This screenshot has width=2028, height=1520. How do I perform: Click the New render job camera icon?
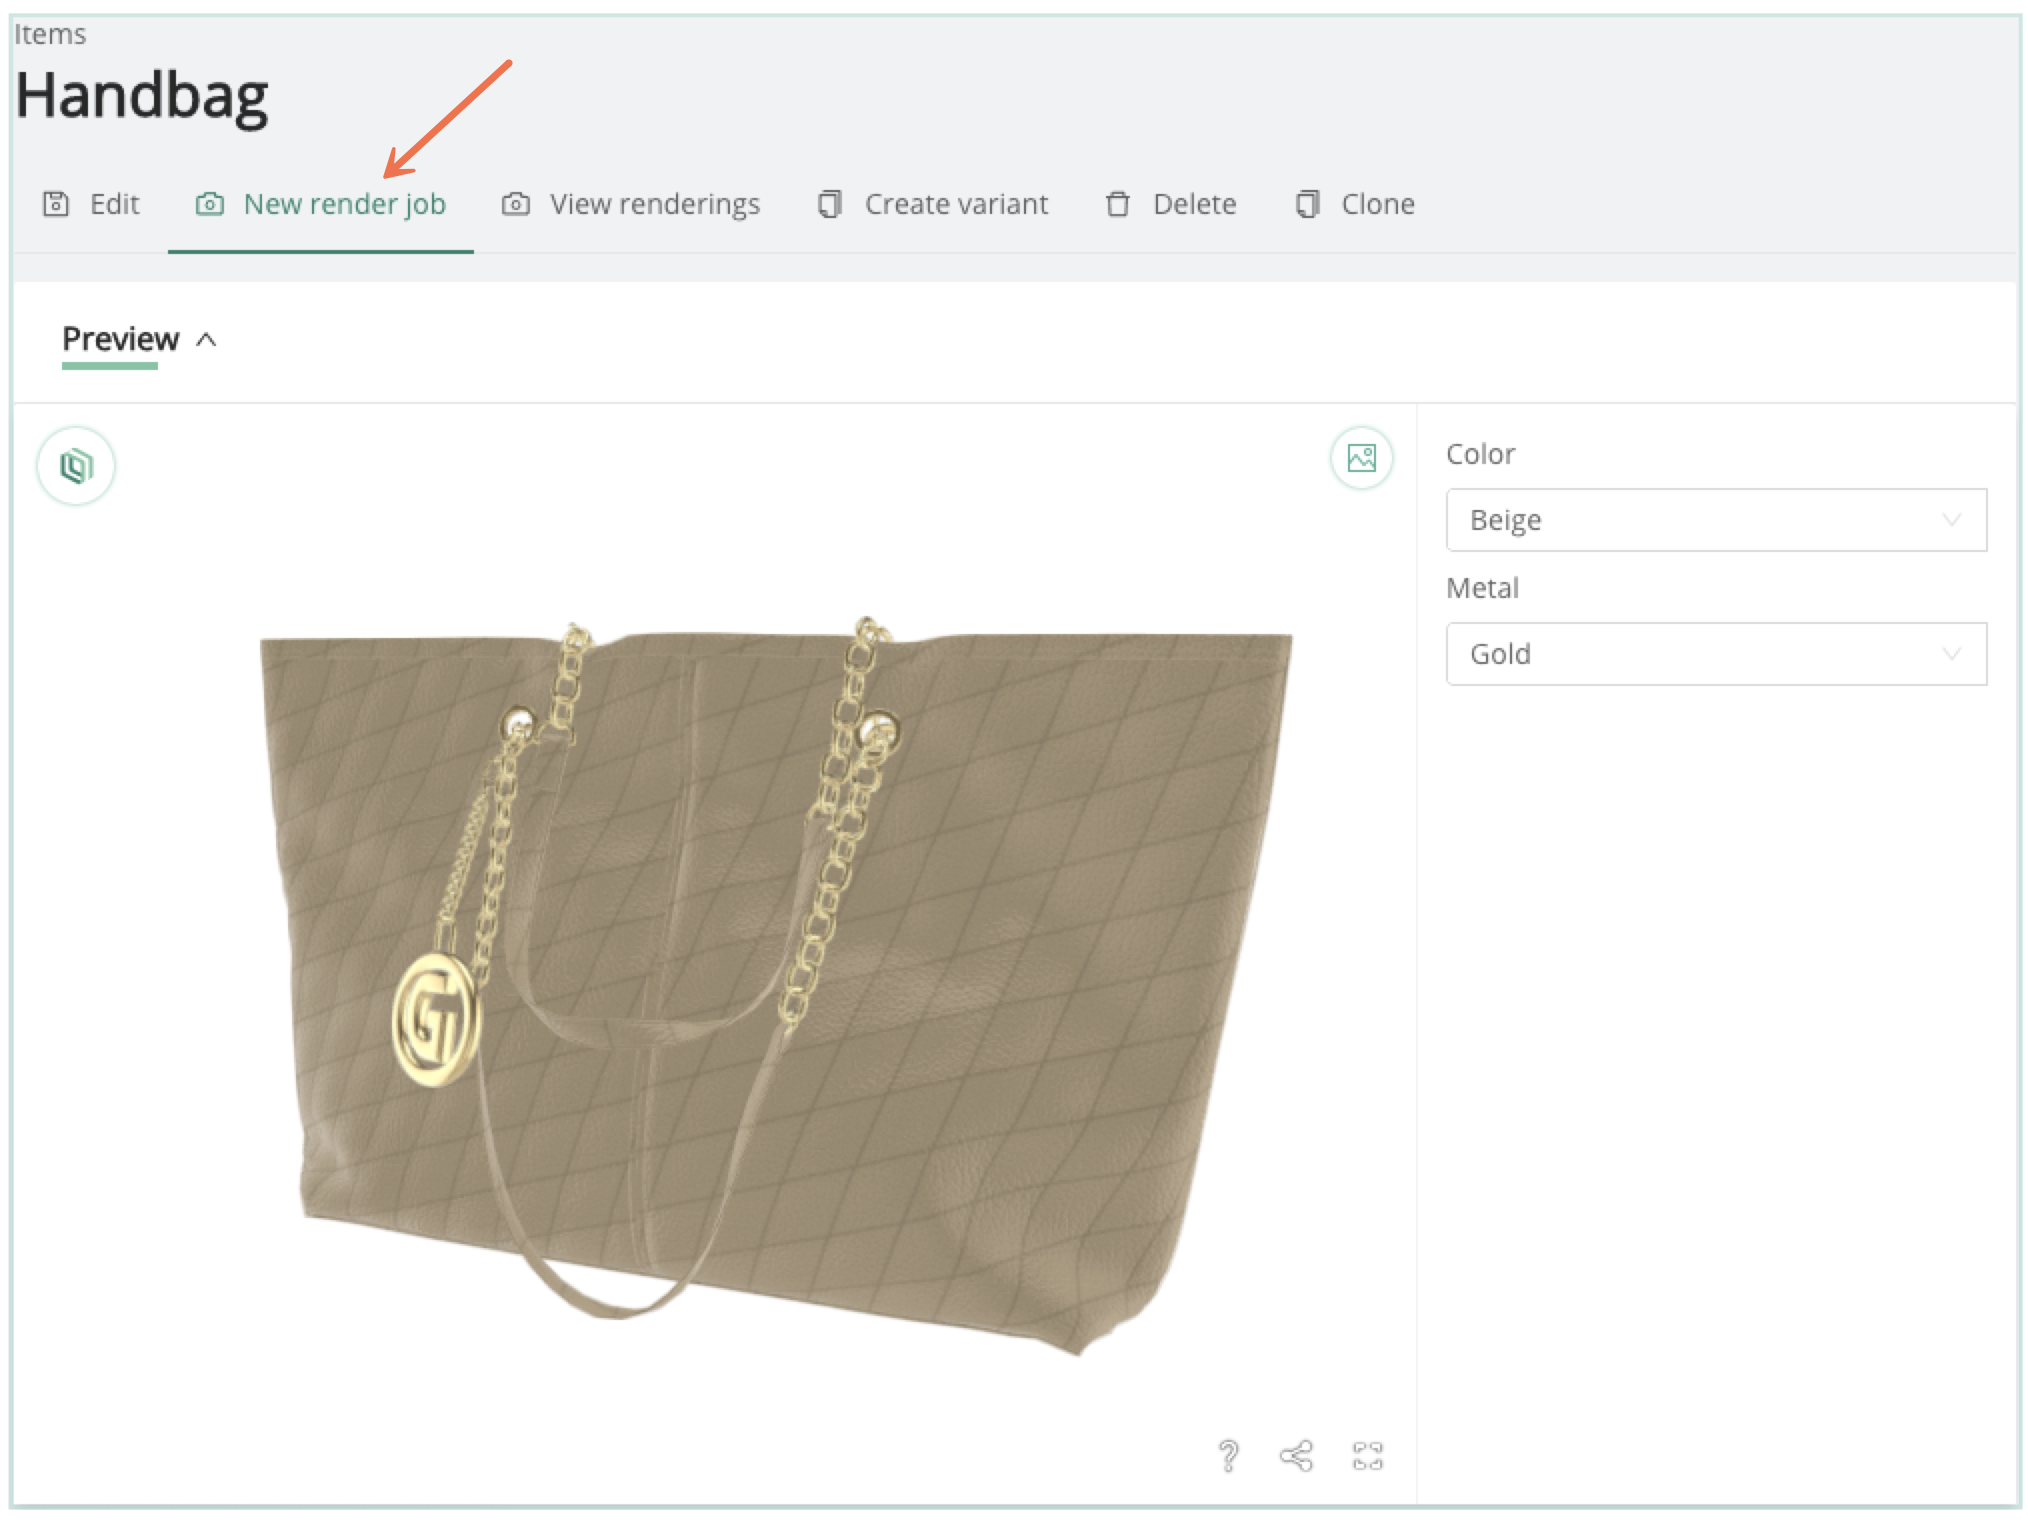pos(210,204)
